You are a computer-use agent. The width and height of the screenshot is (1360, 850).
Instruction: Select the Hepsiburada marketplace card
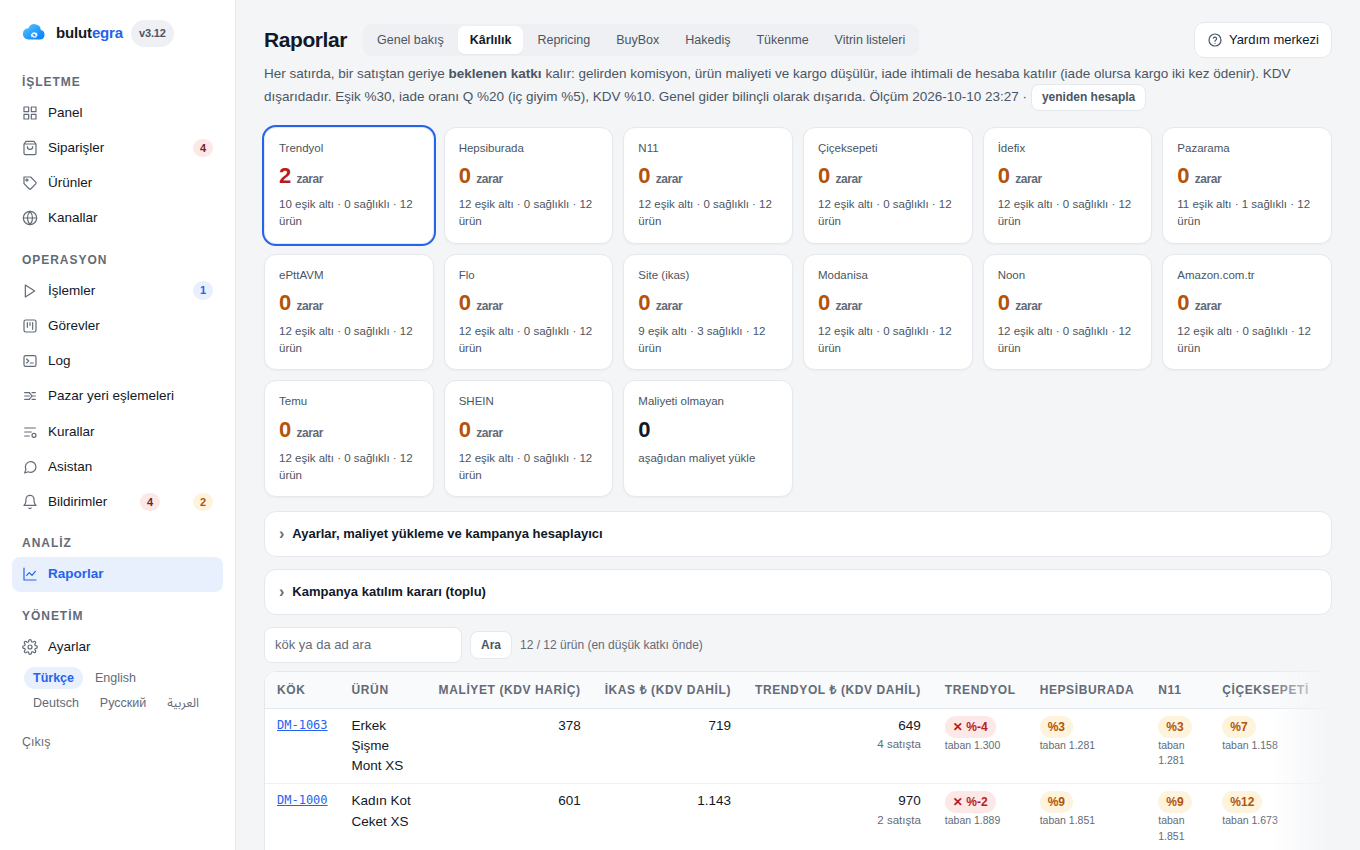(x=528, y=185)
